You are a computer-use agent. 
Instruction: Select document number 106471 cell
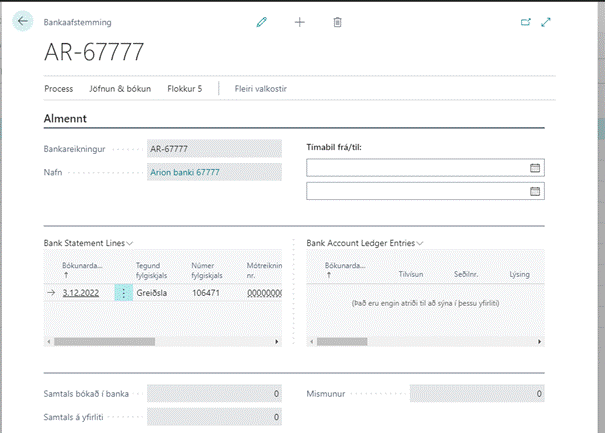pos(206,293)
